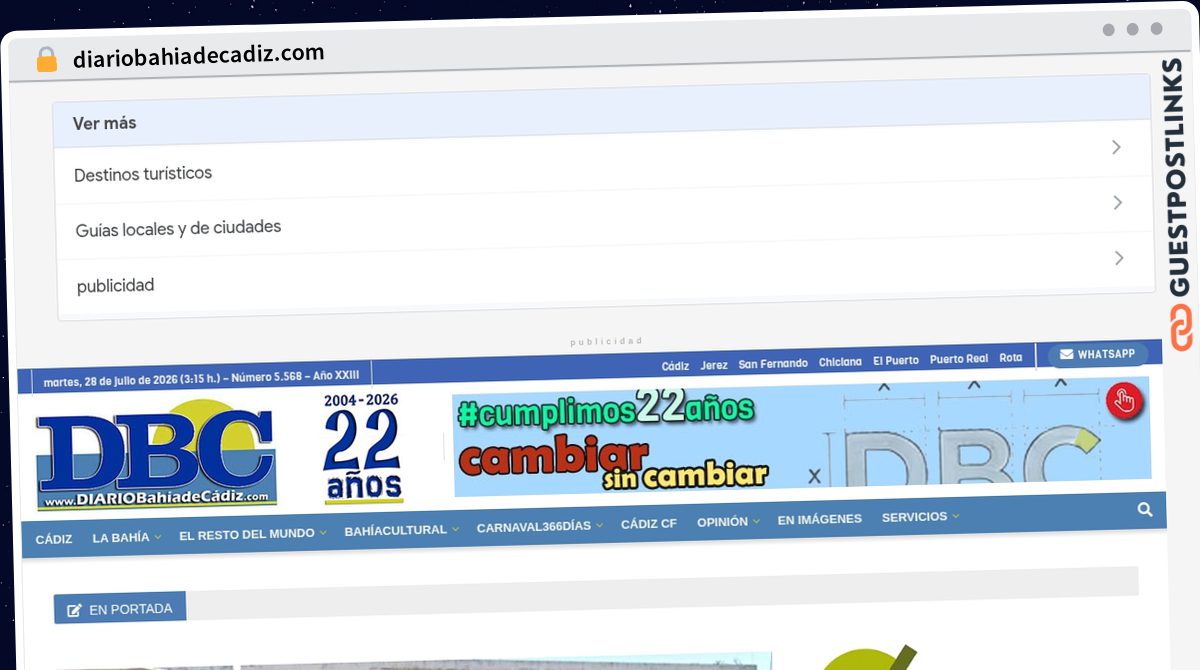Screen dimensions: 1200x670
Task: Go to the Cádiz CF section
Action: (x=648, y=524)
